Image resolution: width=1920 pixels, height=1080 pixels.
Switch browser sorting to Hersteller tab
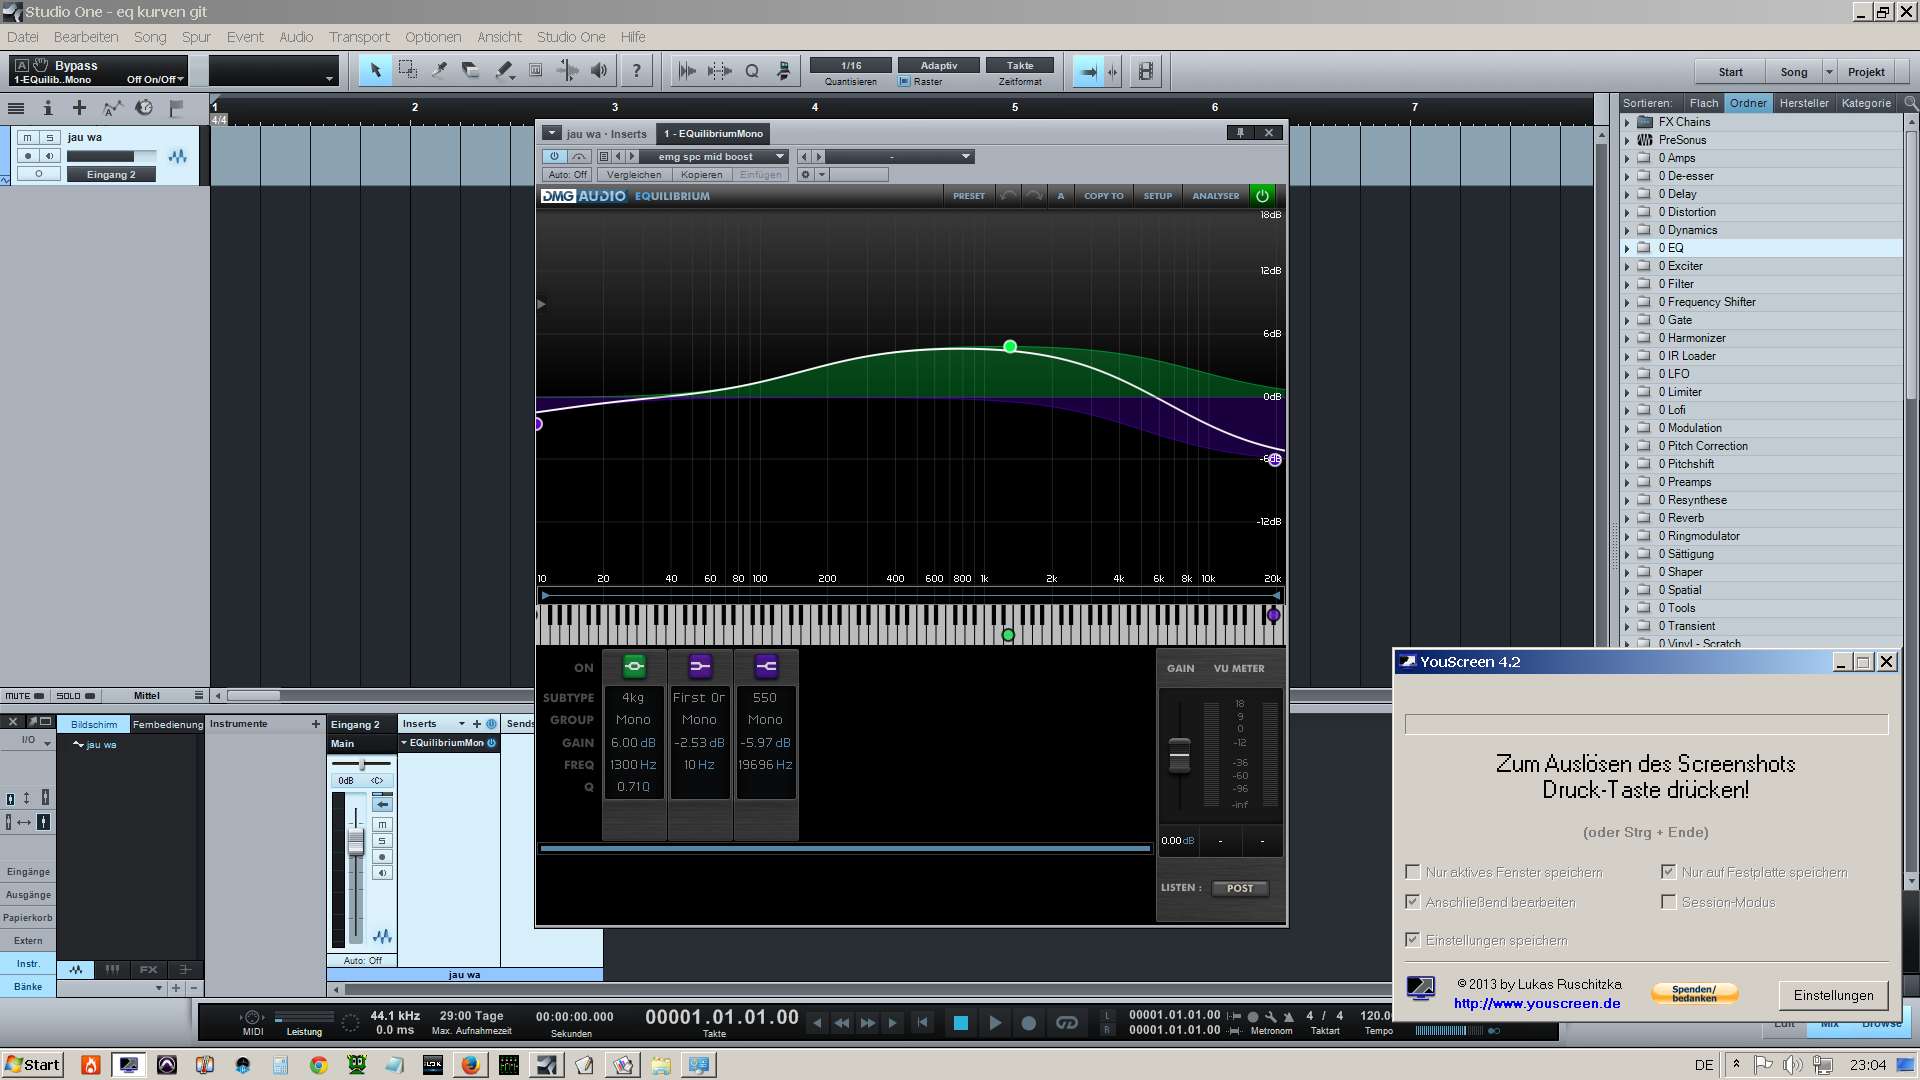tap(1803, 103)
